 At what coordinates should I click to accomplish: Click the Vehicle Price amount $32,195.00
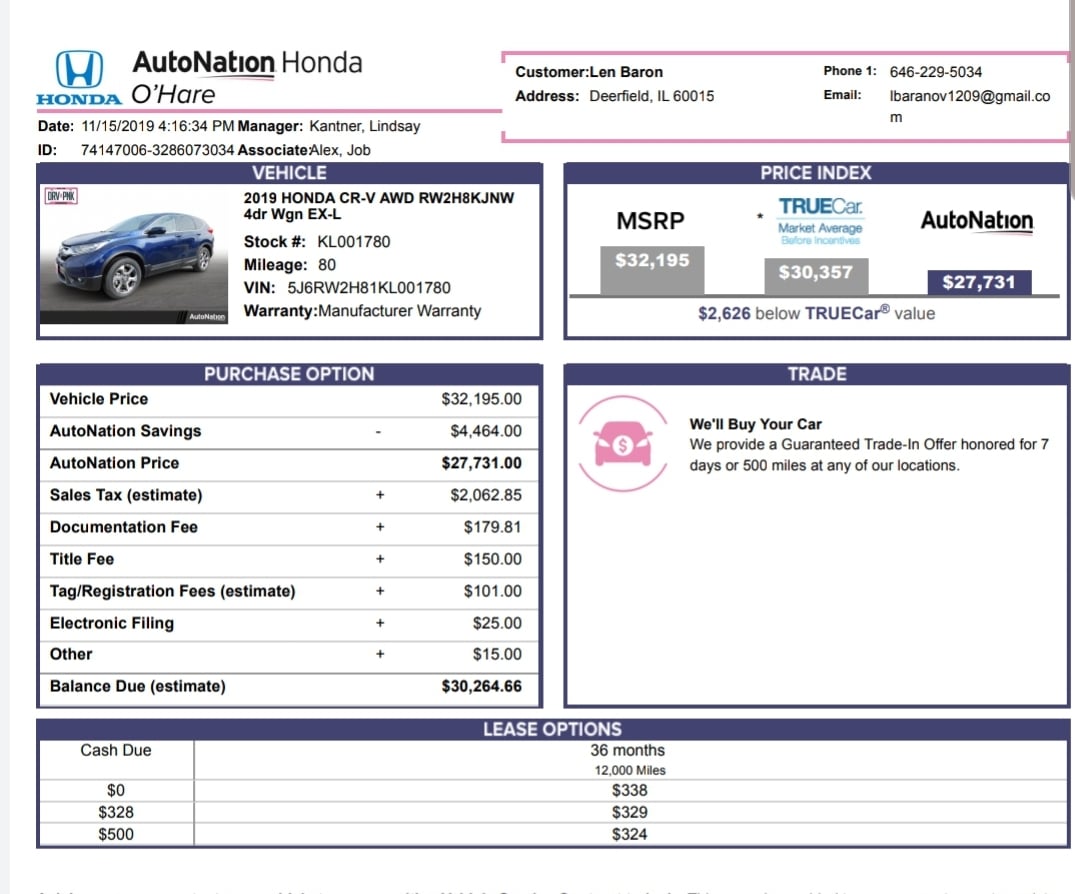tap(481, 399)
